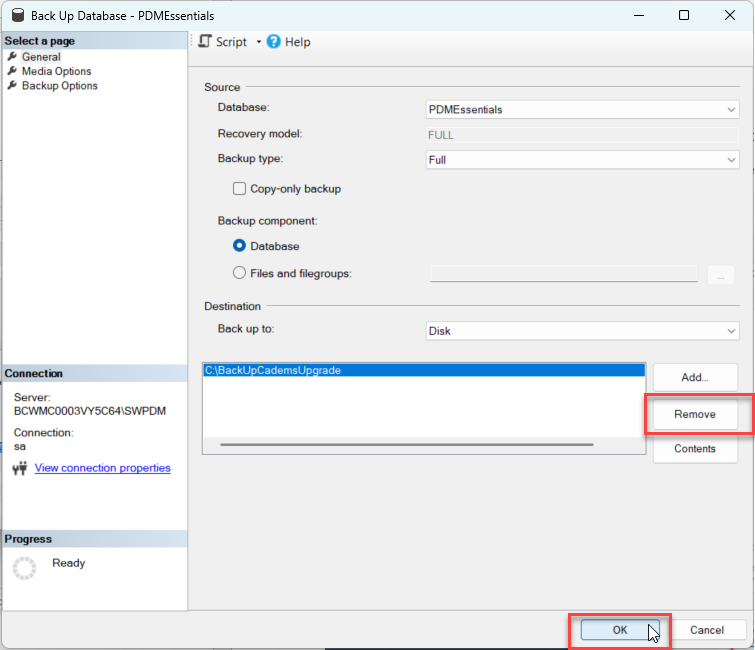Image resolution: width=755 pixels, height=650 pixels.
Task: Open the Media Options page
Action: [56, 71]
